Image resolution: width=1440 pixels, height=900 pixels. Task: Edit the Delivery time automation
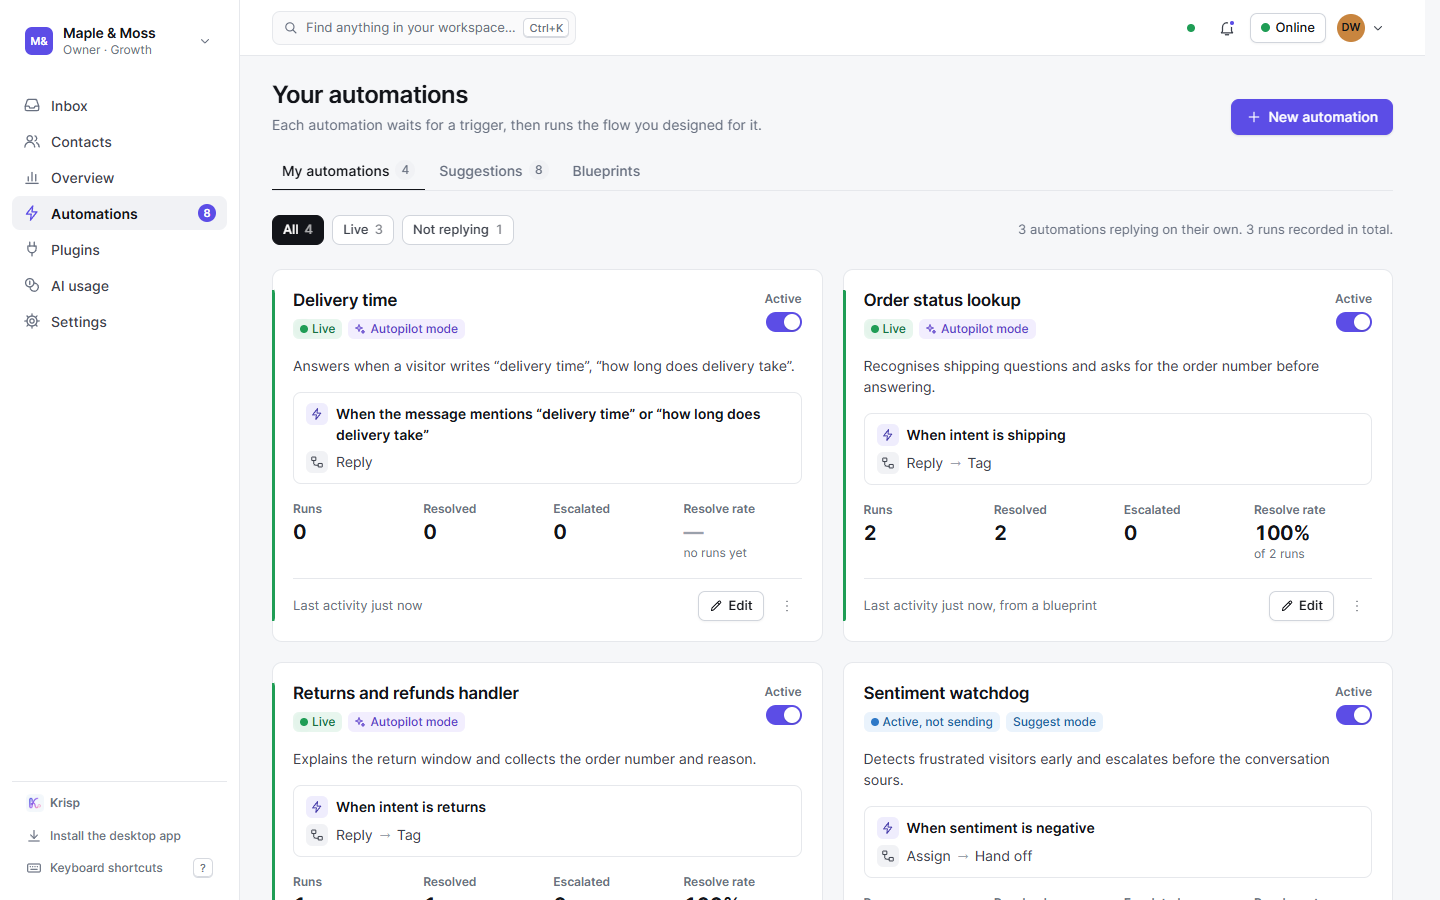click(731, 606)
